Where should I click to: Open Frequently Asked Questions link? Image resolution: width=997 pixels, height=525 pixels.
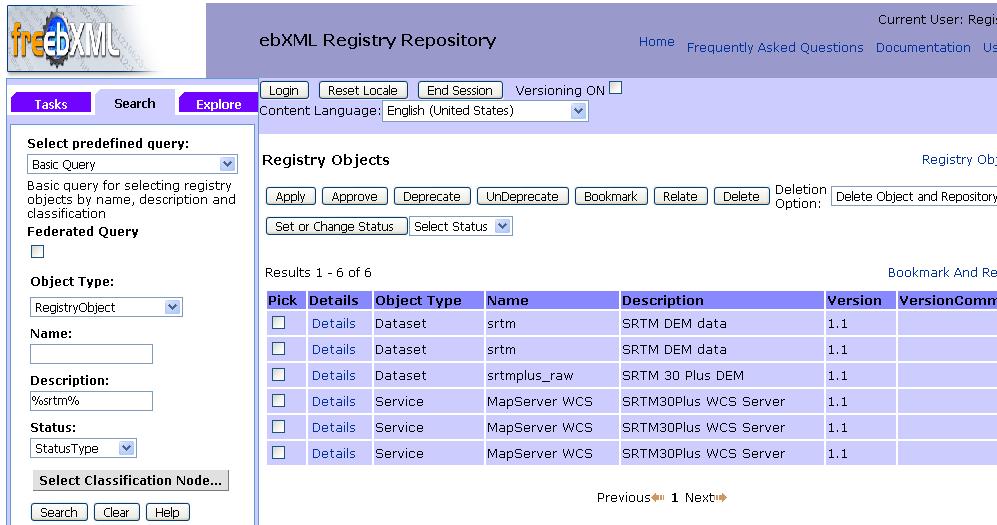pyautogui.click(x=774, y=47)
